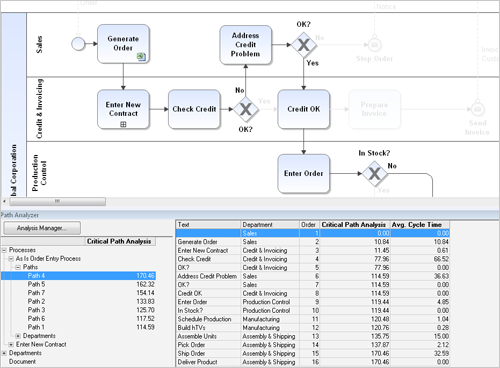This screenshot has height=368, width=500.
Task: Select the Schedule Production table row
Action: [313, 319]
